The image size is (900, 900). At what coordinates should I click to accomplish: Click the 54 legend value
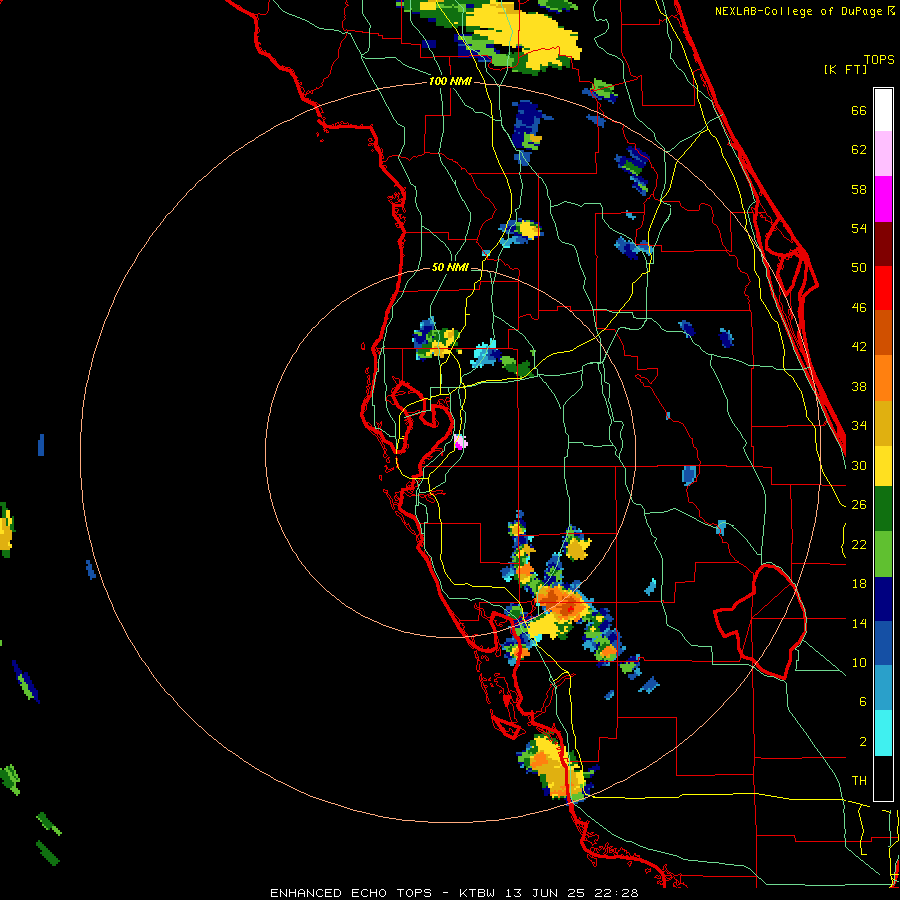click(x=859, y=229)
